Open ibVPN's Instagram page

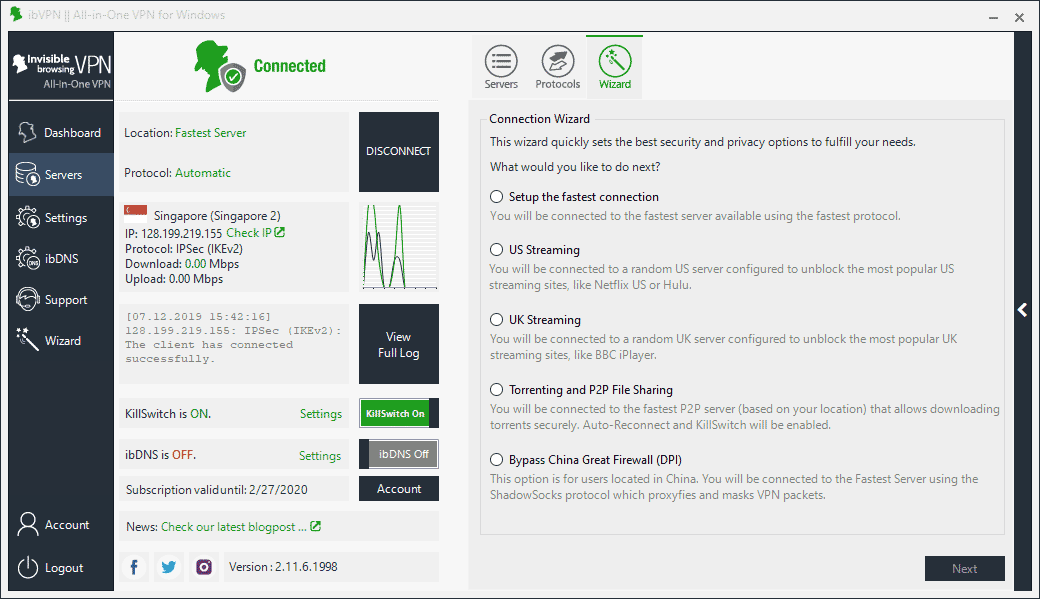coord(203,566)
